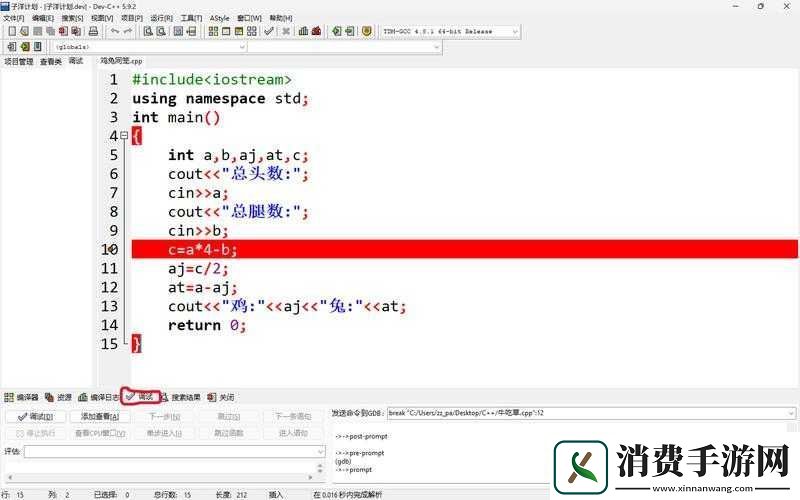This screenshot has width=800, height=500.
Task: Remove the breakpoint on line 10
Action: [110, 250]
